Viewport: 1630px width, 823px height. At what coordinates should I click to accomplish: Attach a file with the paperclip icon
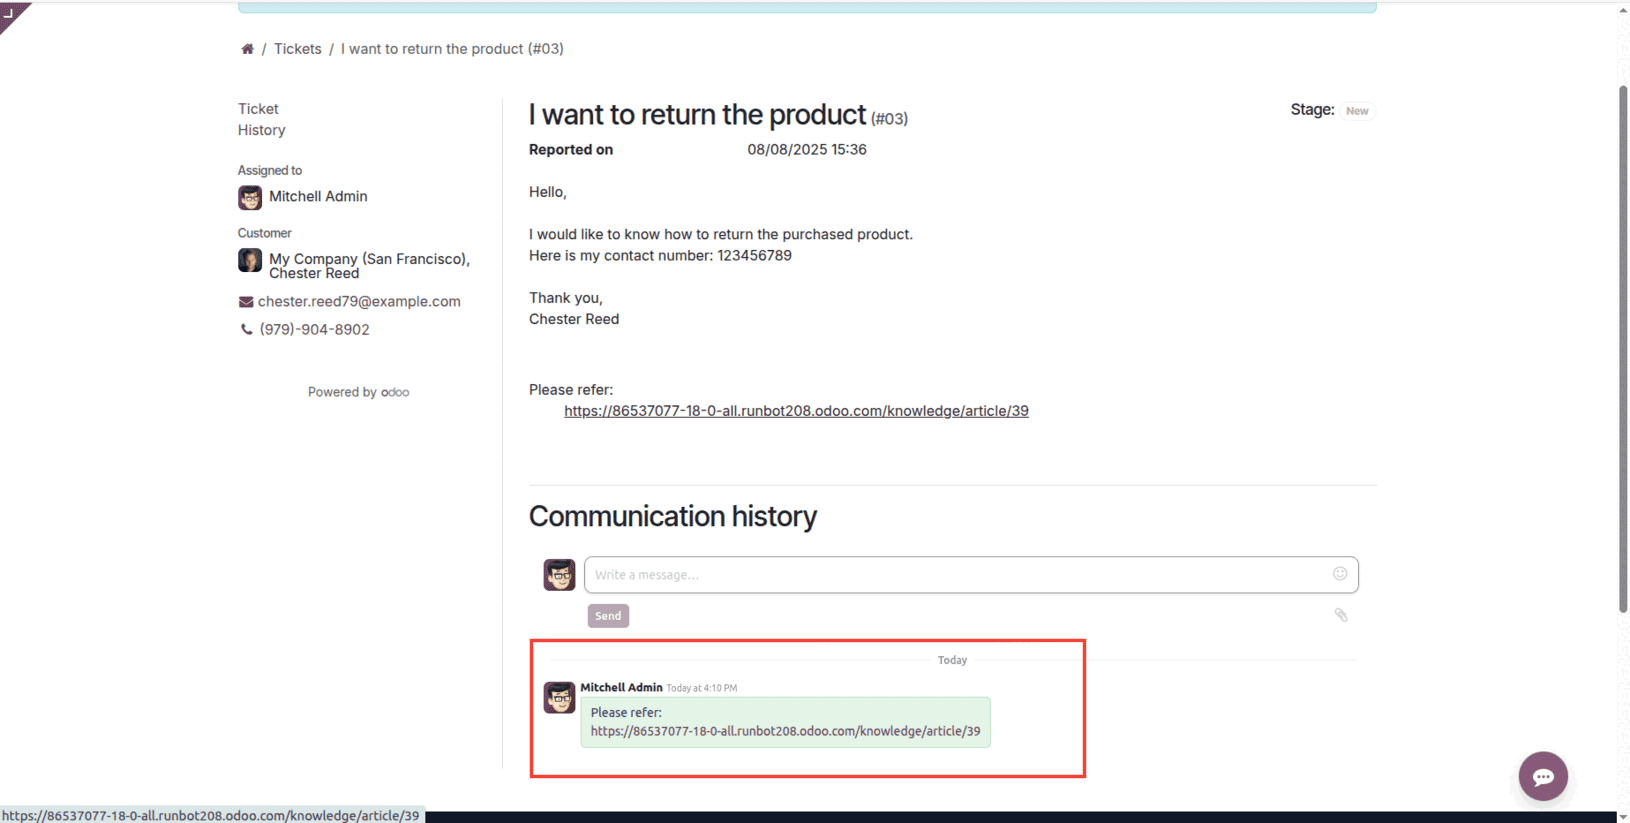(1341, 615)
